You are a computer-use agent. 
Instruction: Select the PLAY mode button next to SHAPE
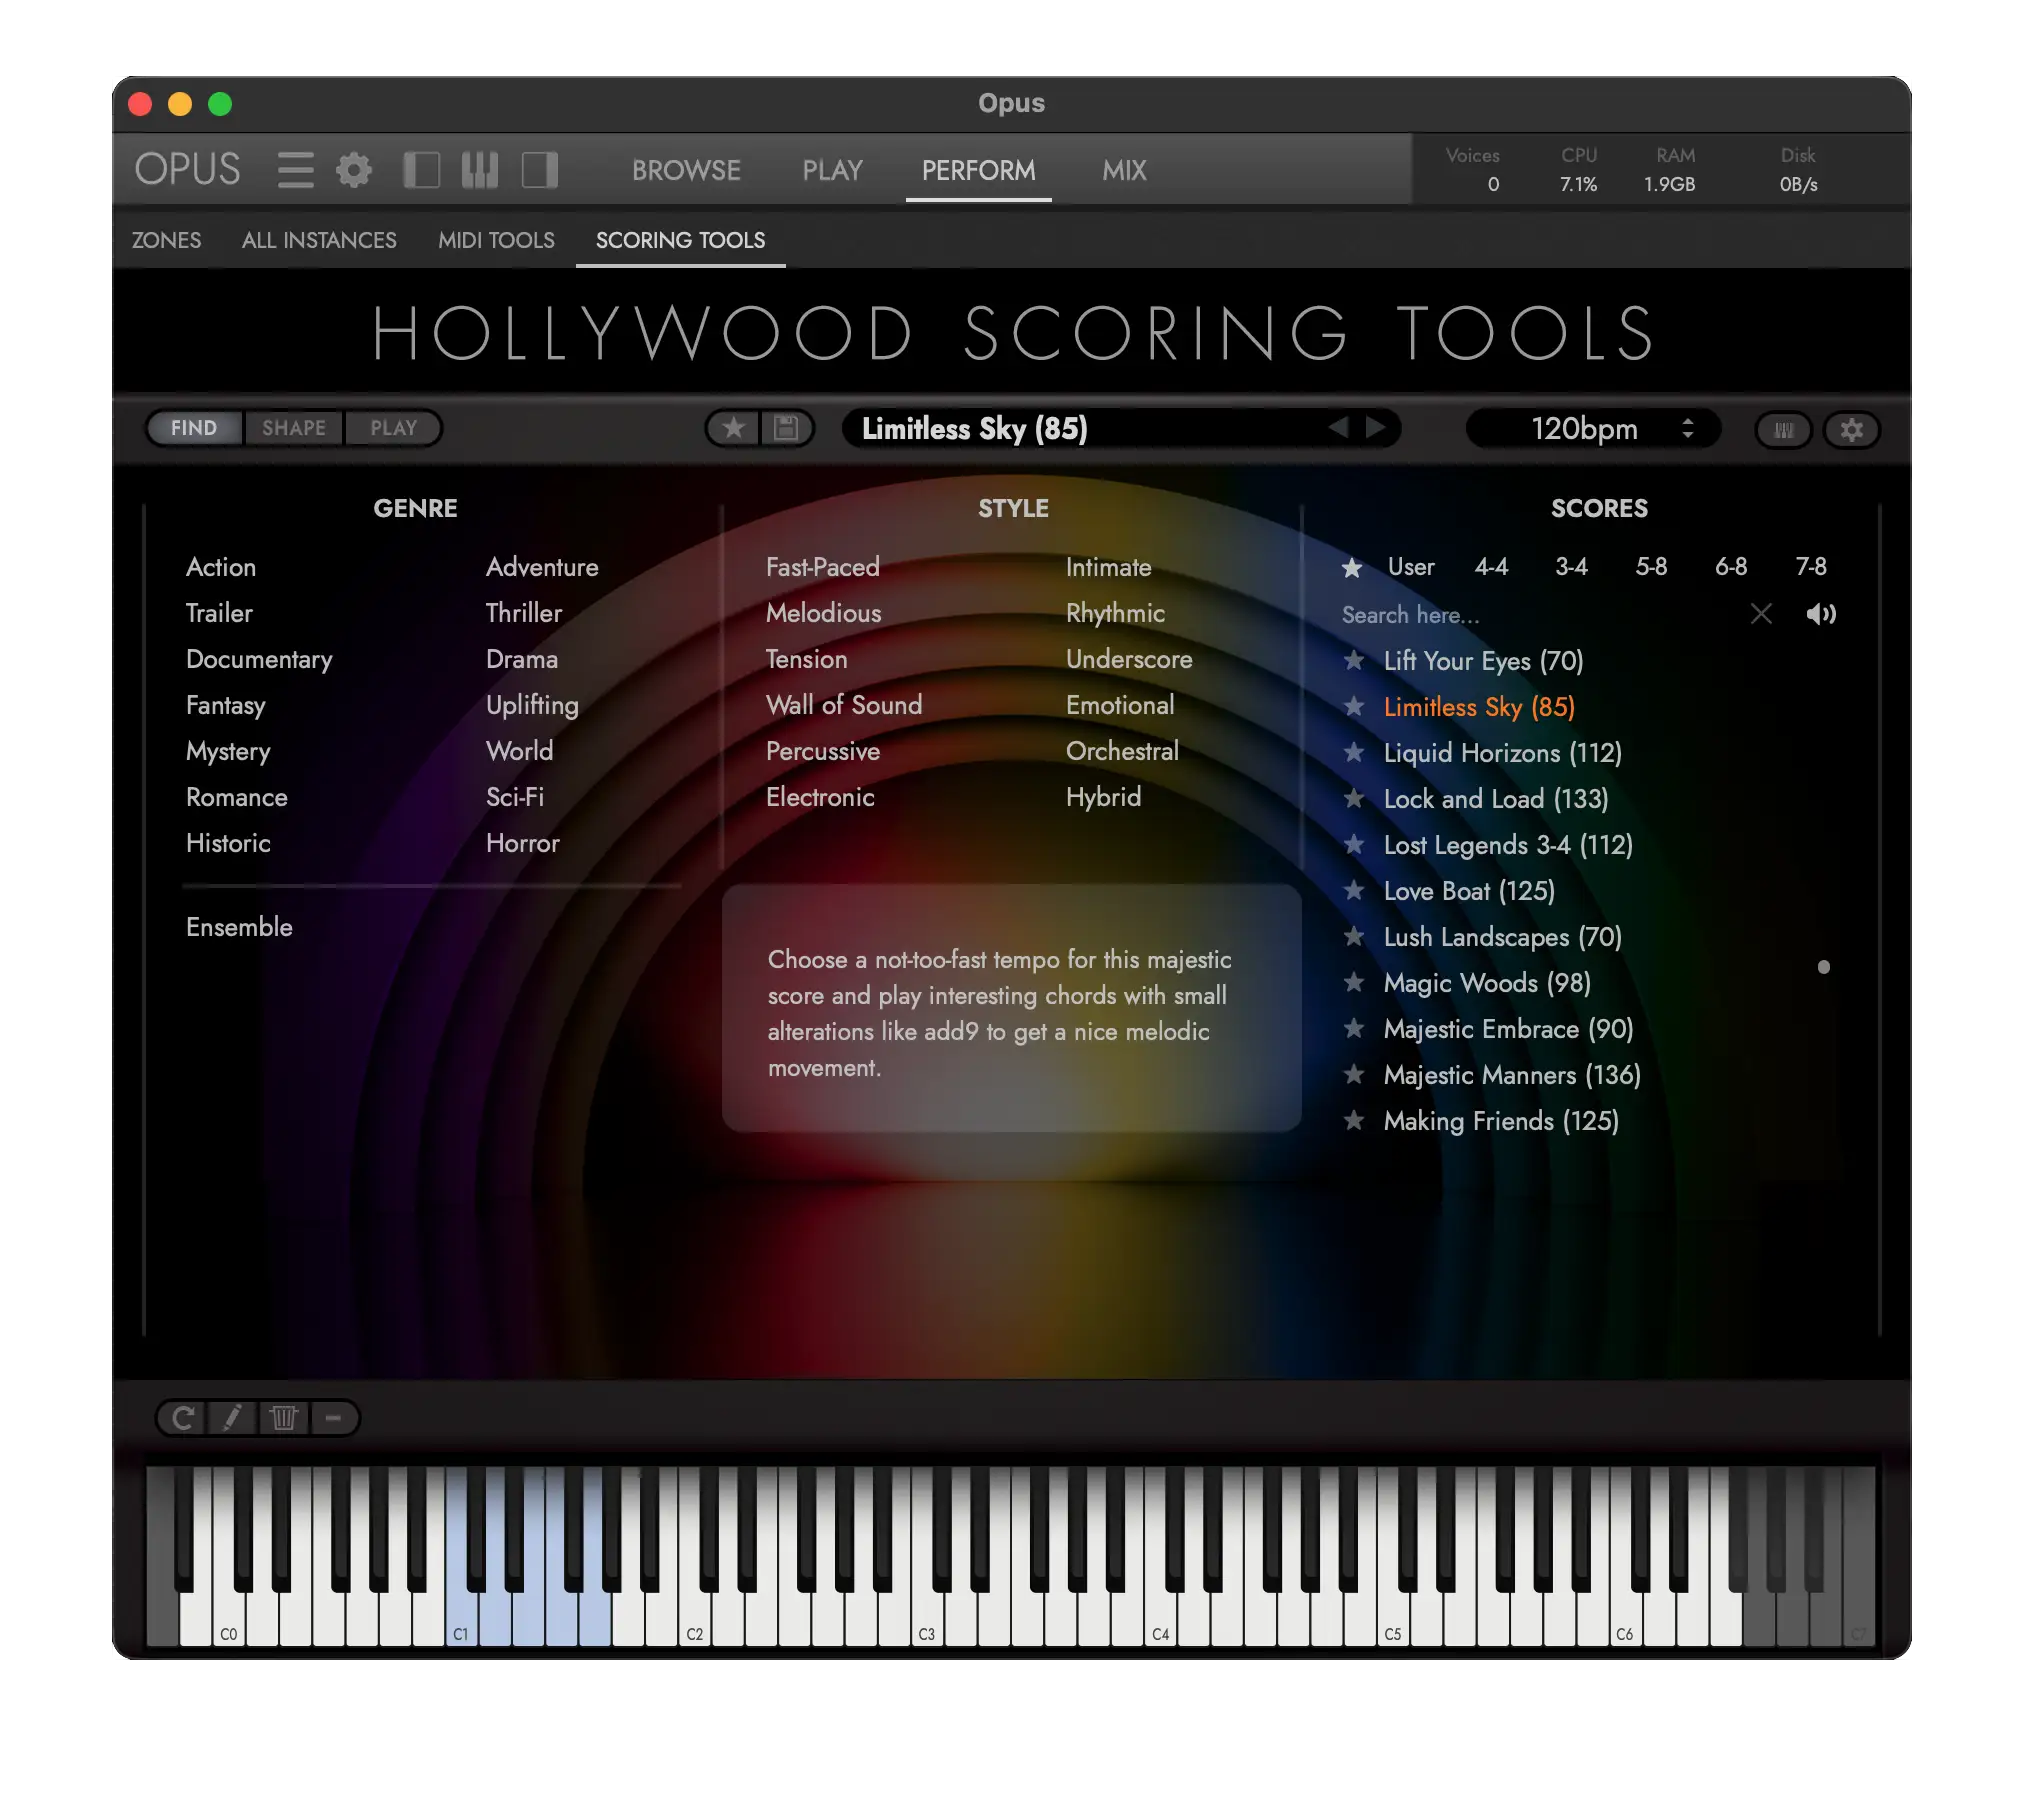(393, 428)
